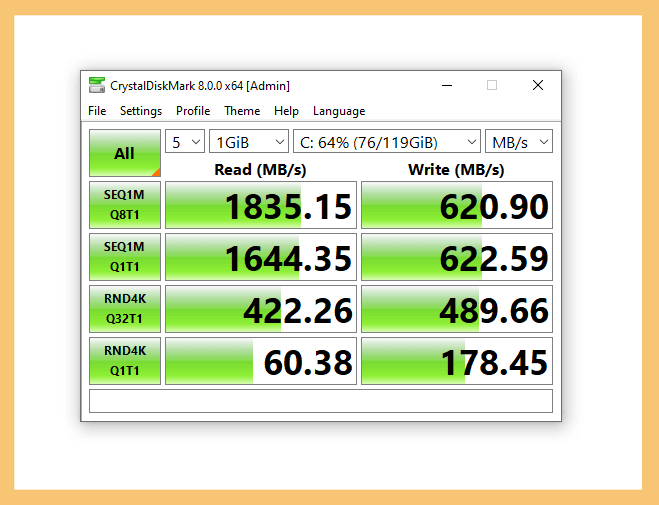This screenshot has width=659, height=505.
Task: Open the MB/s unit dropdown
Action: pos(519,142)
